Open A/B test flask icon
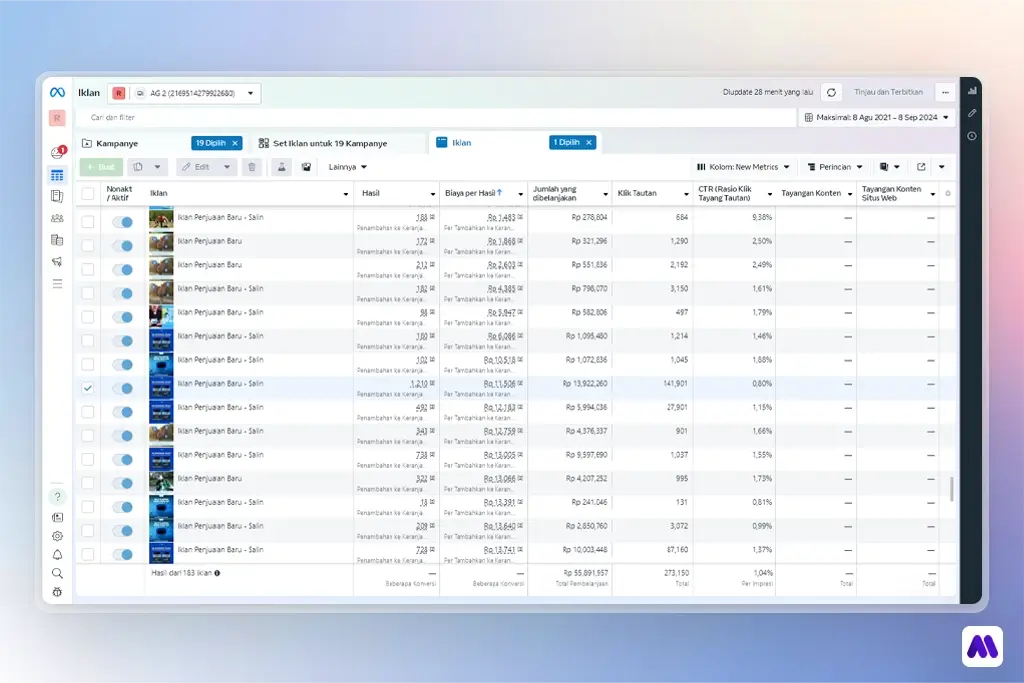 click(x=281, y=167)
